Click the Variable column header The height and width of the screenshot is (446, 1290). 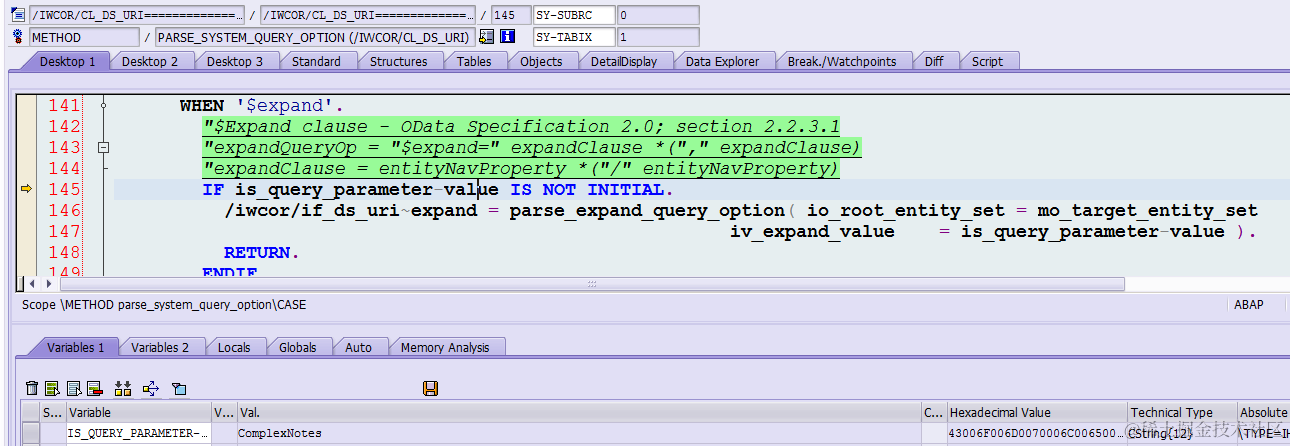pyautogui.click(x=138, y=412)
